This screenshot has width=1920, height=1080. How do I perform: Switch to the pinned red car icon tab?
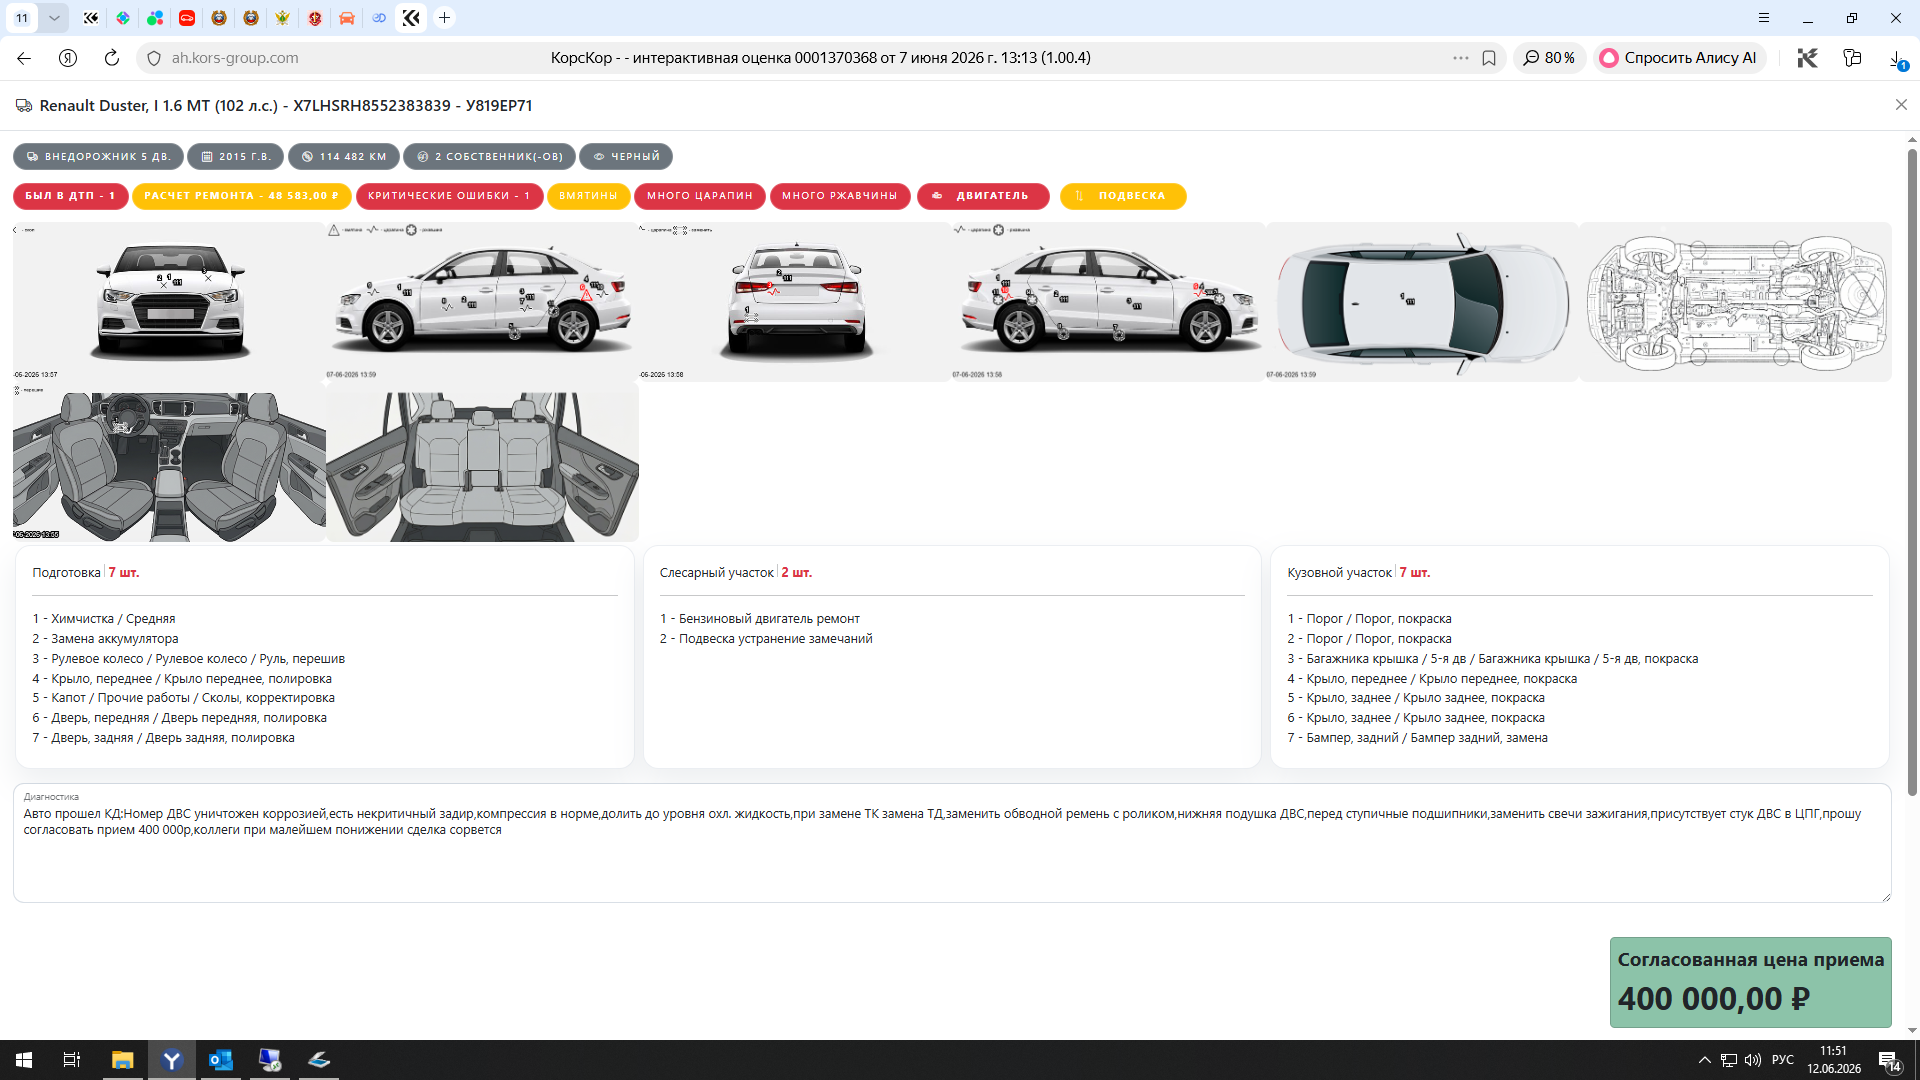point(187,18)
